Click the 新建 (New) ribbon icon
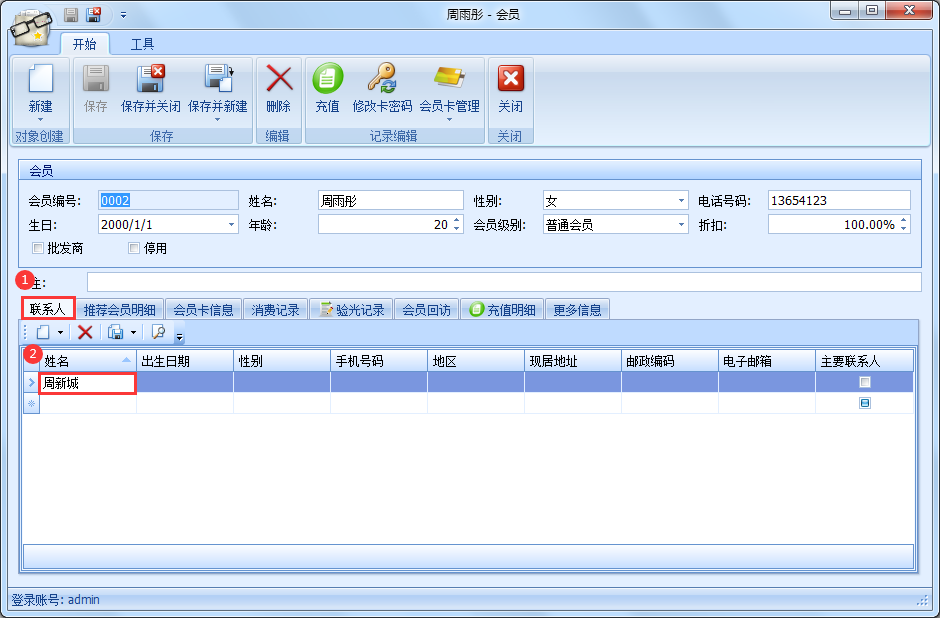 [40, 80]
